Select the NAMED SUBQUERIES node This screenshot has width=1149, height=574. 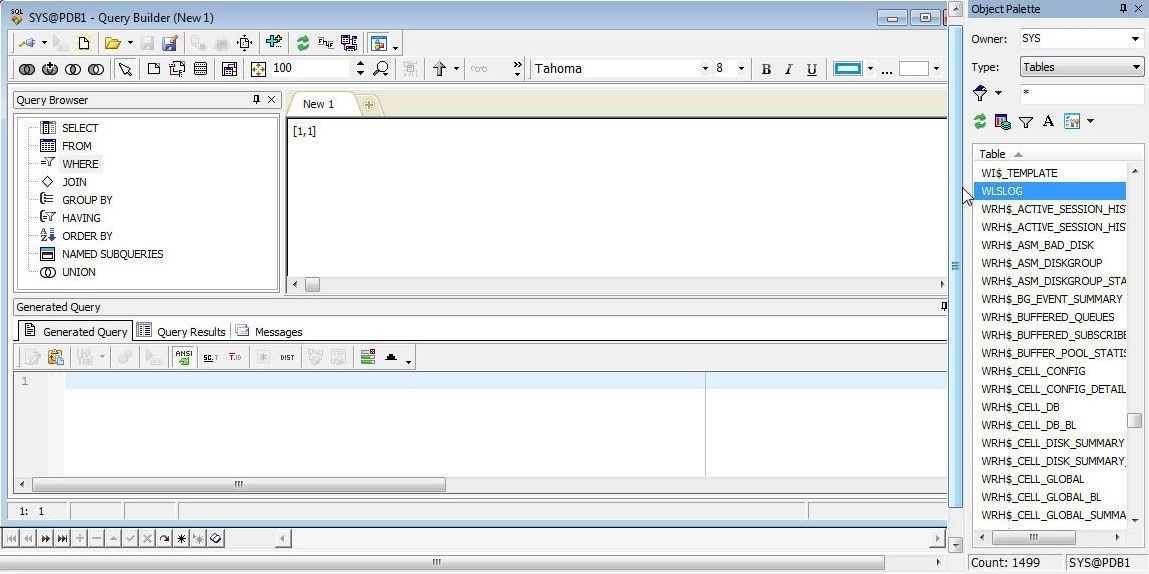(x=112, y=254)
